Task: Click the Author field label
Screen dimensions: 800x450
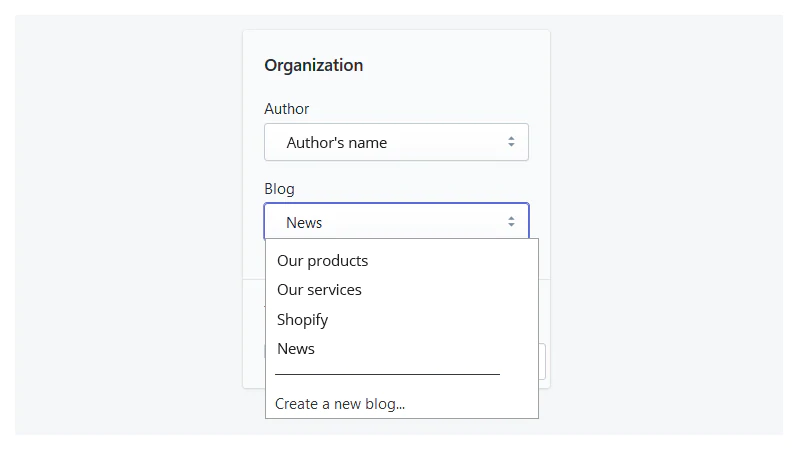Action: click(x=287, y=109)
